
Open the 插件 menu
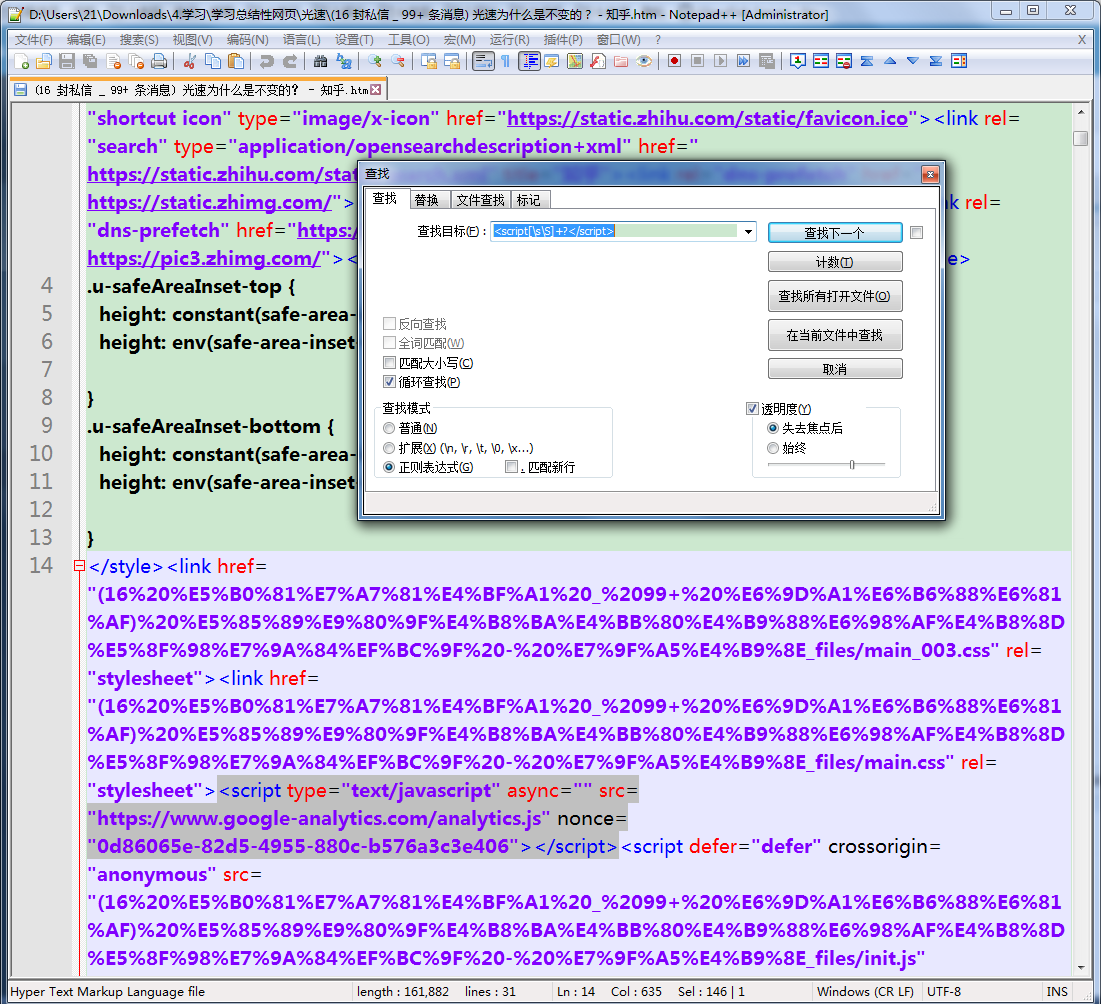(x=563, y=40)
